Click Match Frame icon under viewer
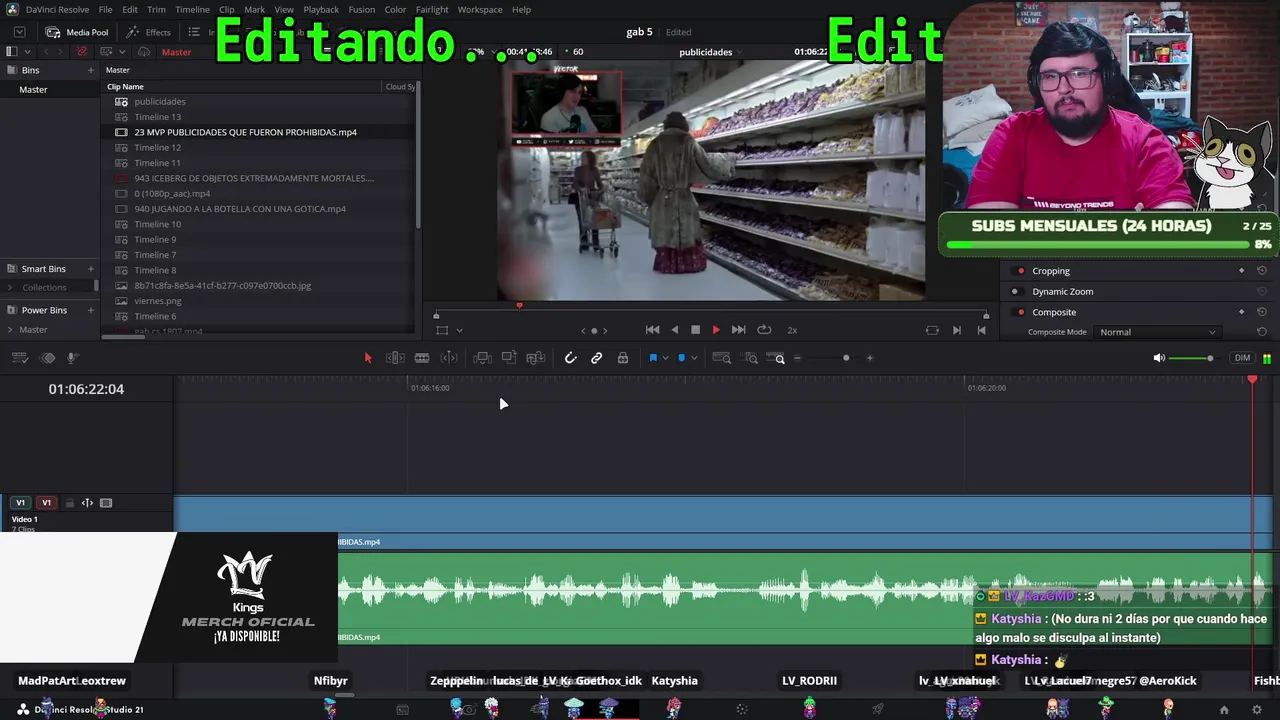 932,330
